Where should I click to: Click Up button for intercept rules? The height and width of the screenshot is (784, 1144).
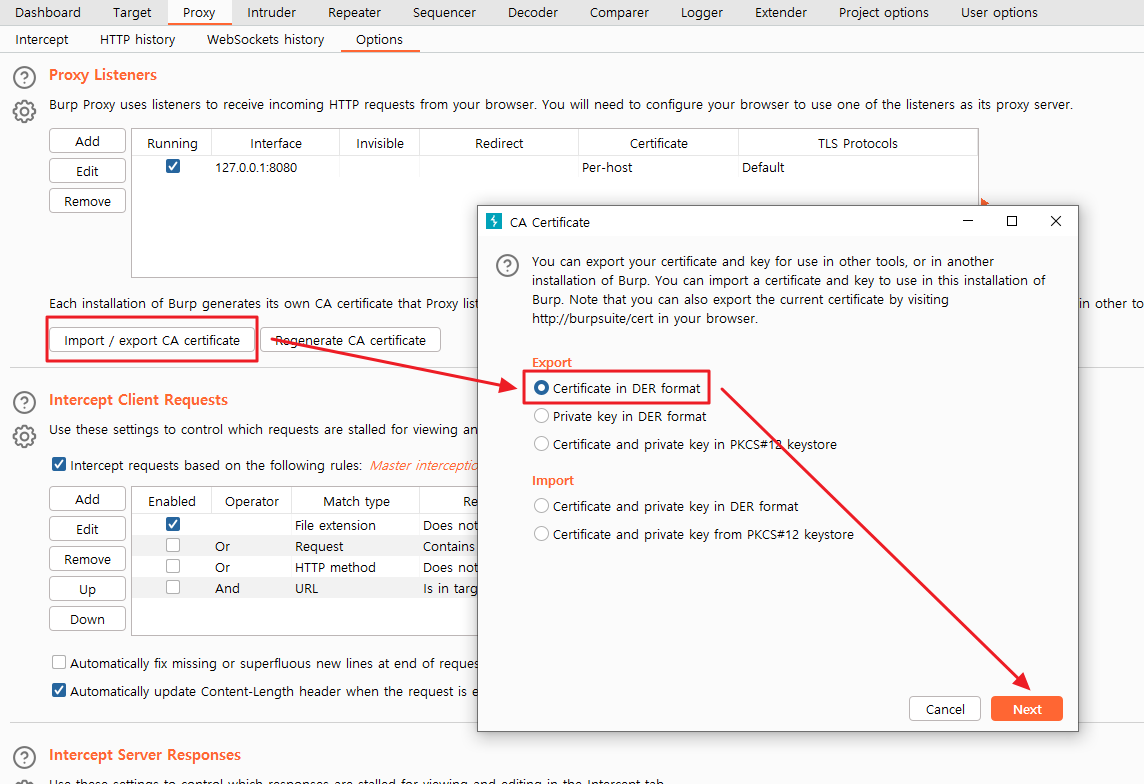[88, 589]
